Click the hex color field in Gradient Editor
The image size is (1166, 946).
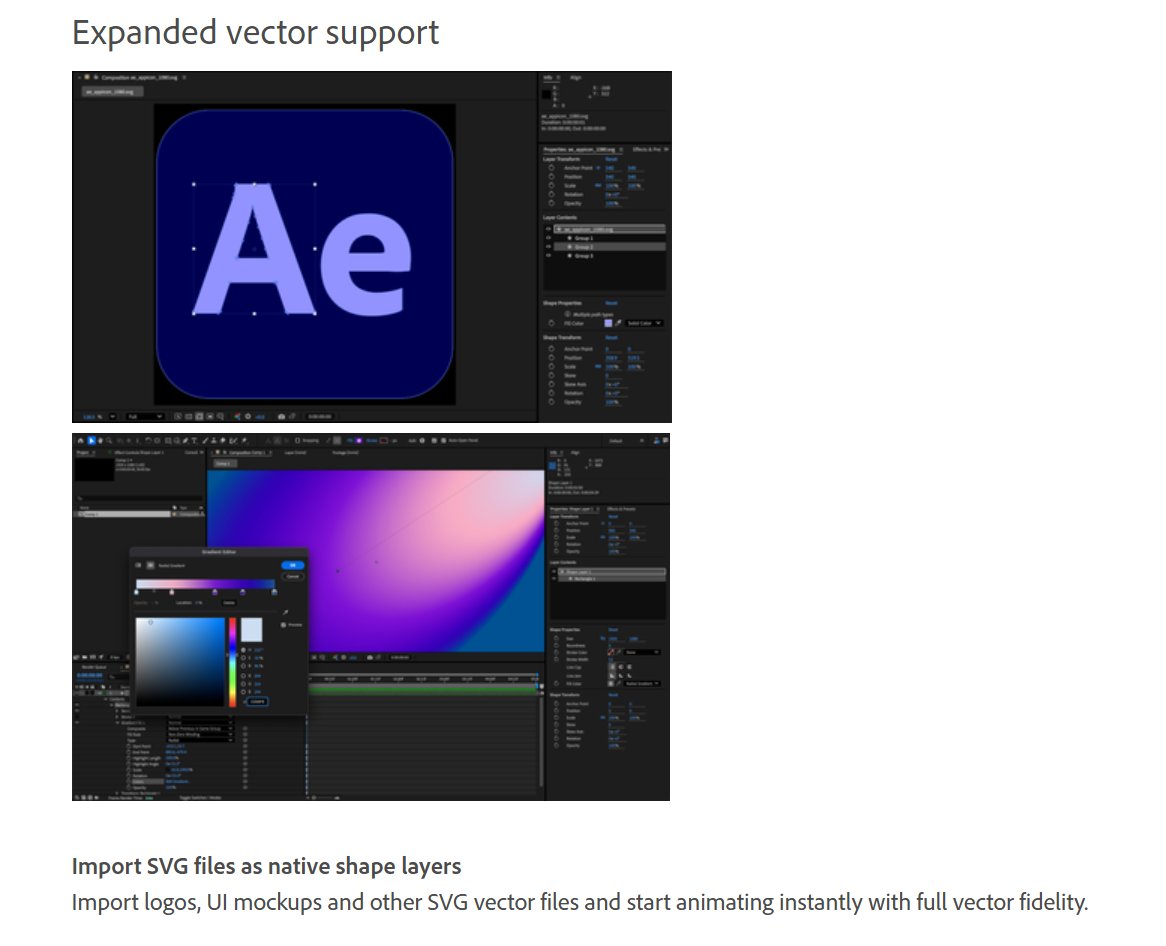click(257, 701)
